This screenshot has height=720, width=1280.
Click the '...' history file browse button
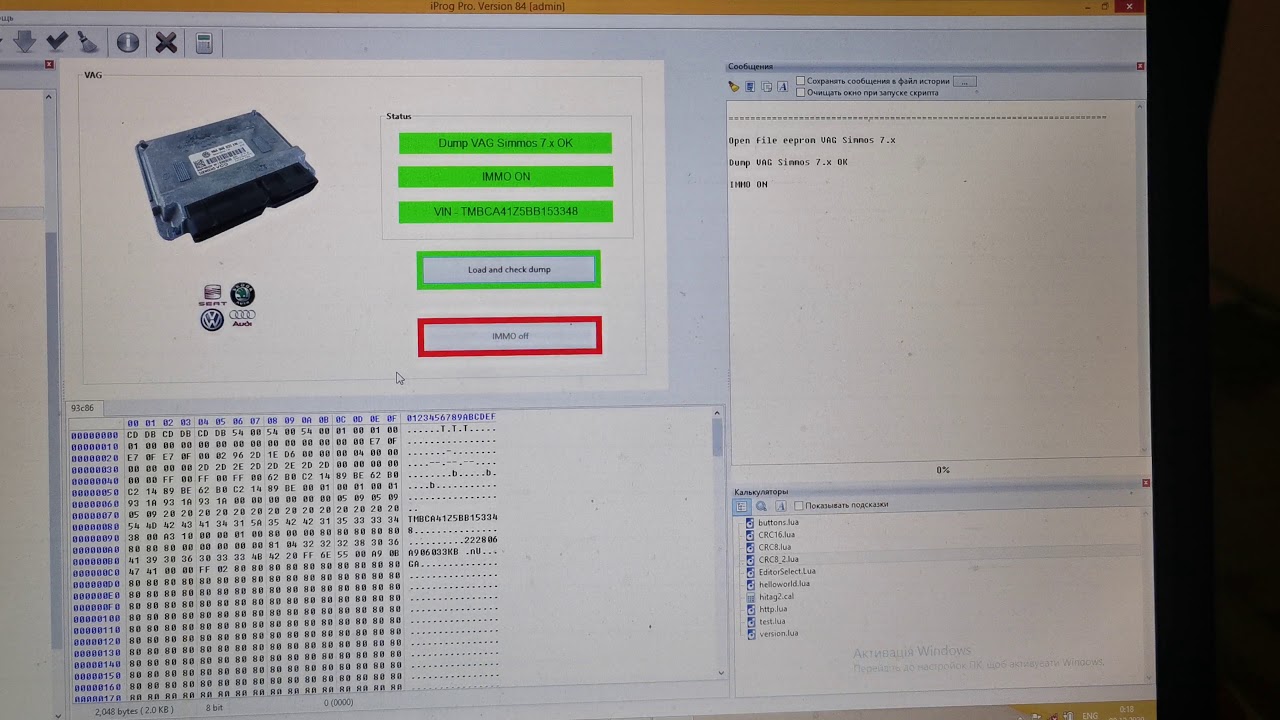point(965,81)
